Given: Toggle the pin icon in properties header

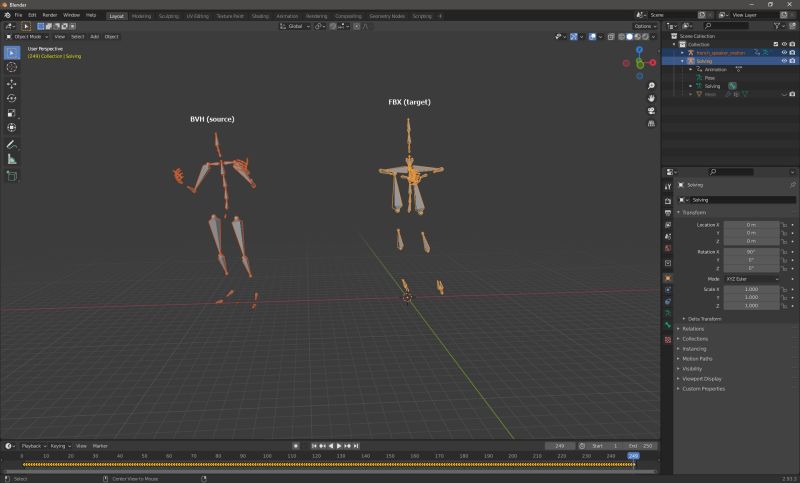Looking at the screenshot, I should coord(792,185).
